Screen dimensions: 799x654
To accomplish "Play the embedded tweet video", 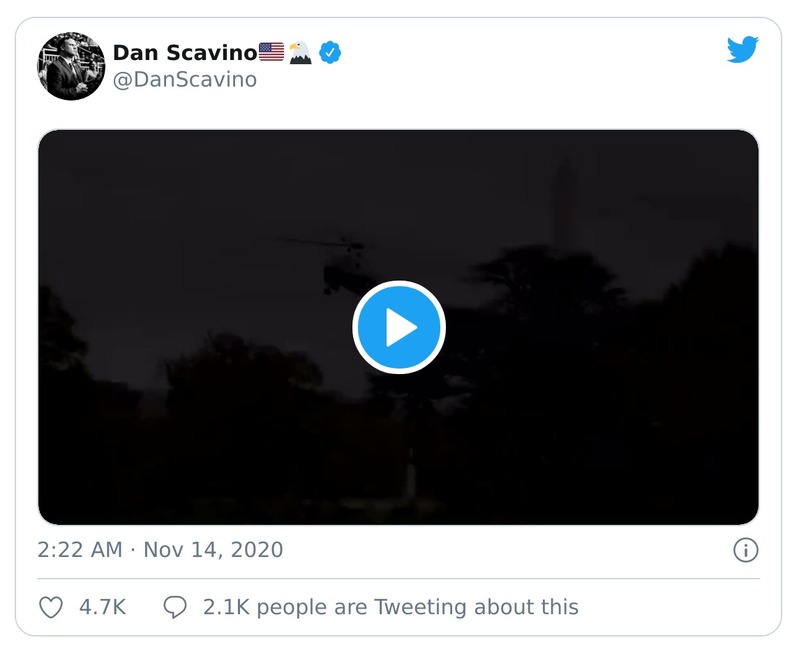I will (398, 327).
